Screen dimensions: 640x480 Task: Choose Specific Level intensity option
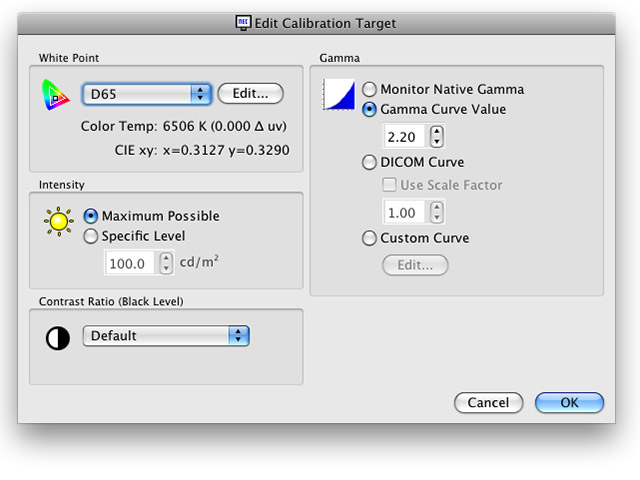92,236
